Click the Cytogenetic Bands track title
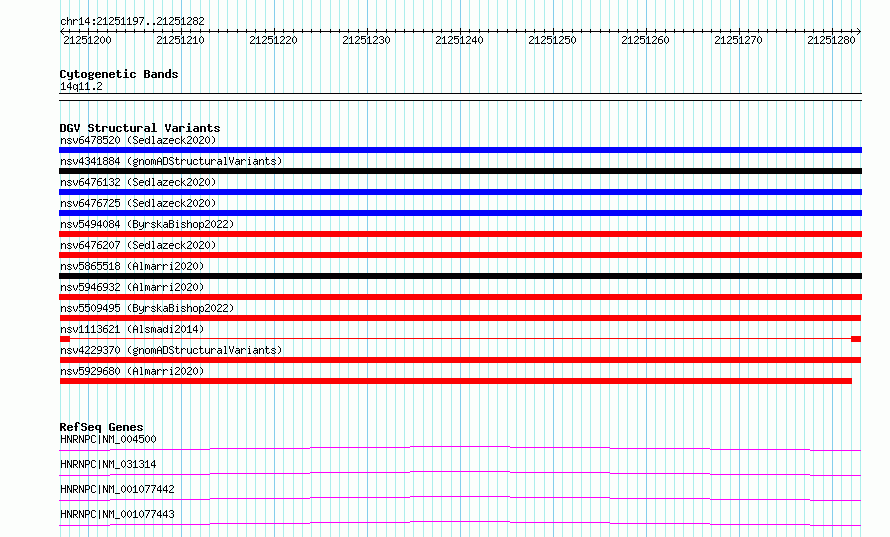890x537 pixels. point(119,74)
